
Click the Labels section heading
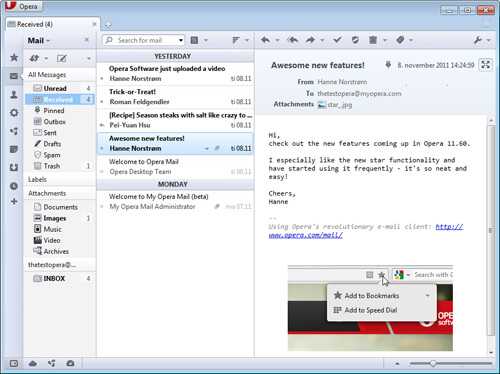pyautogui.click(x=37, y=179)
